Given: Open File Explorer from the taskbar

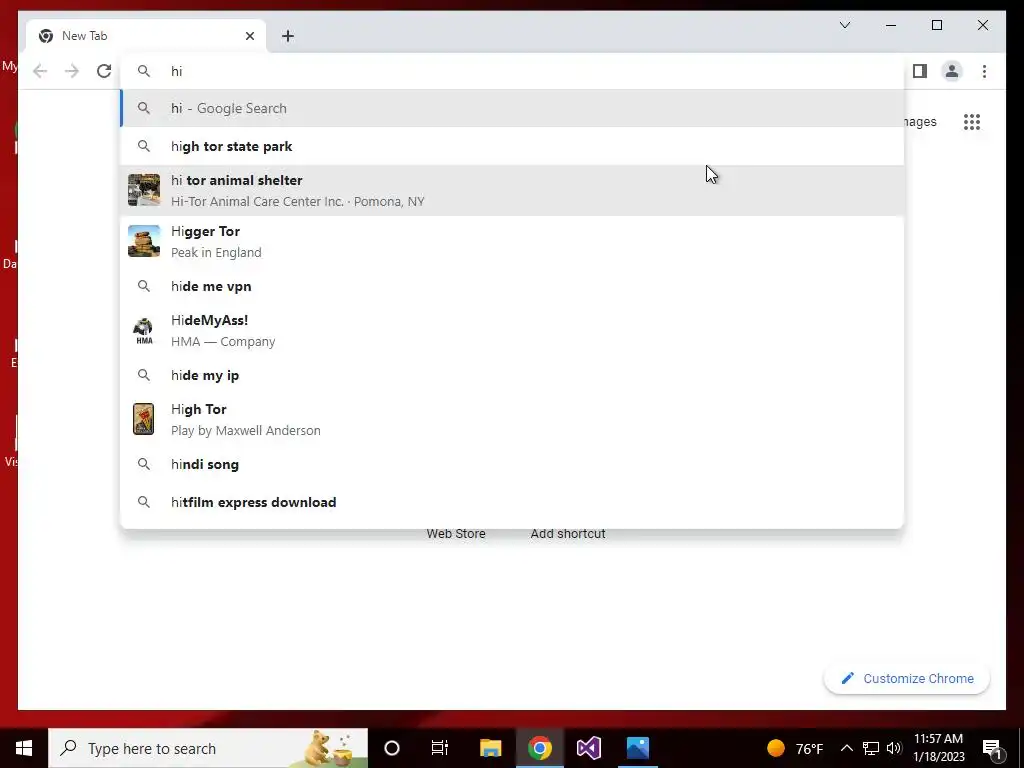Looking at the screenshot, I should (490, 748).
